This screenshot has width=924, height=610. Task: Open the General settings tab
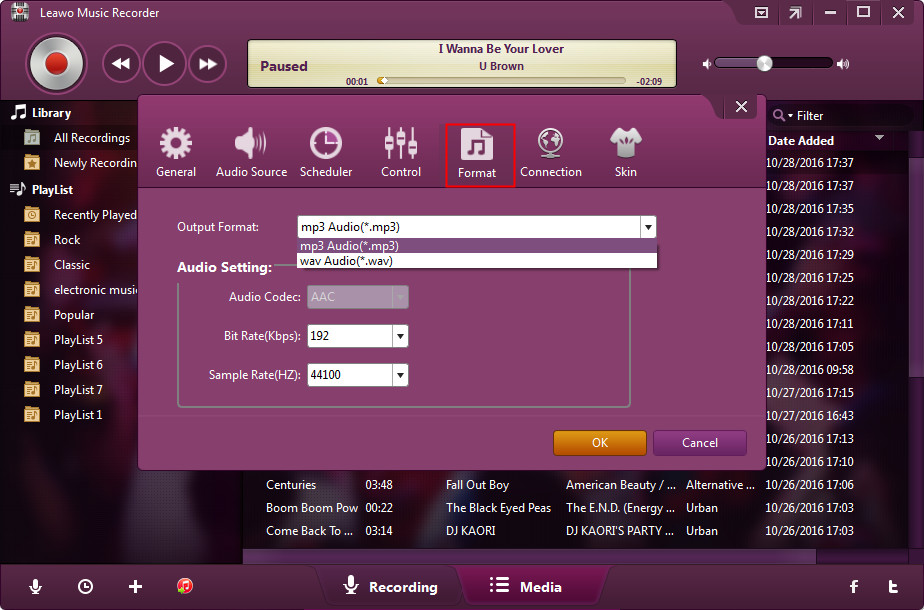click(x=176, y=153)
